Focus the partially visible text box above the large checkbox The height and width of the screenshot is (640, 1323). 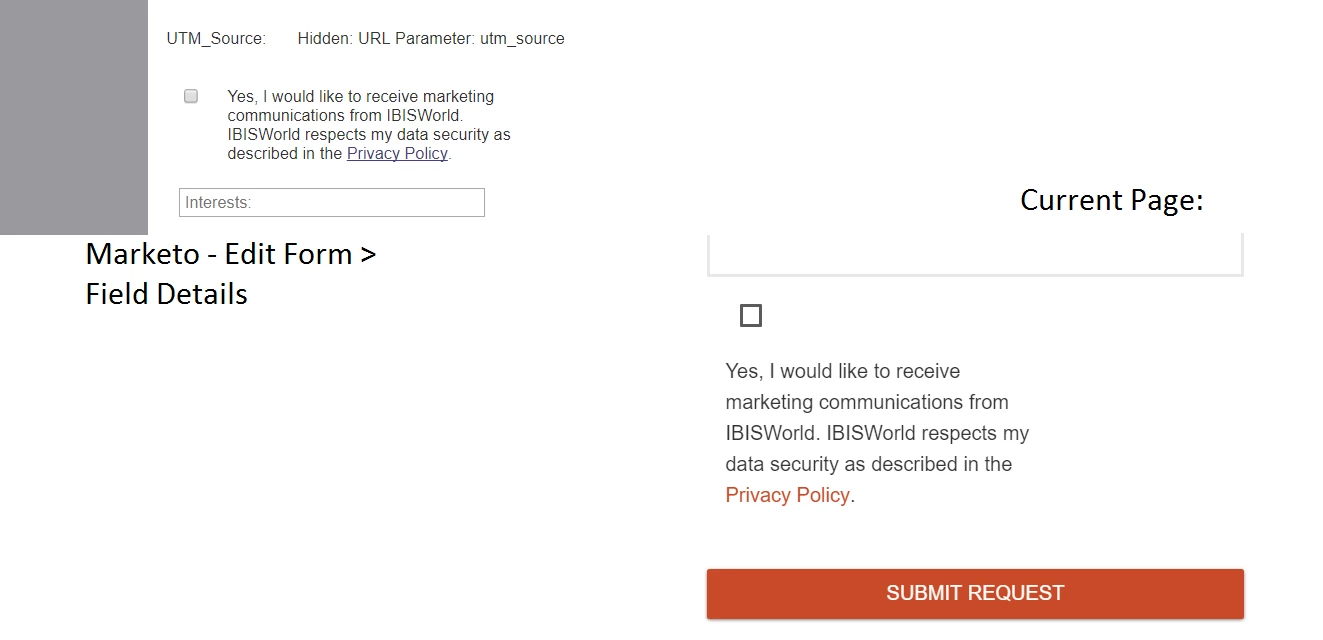click(x=974, y=255)
